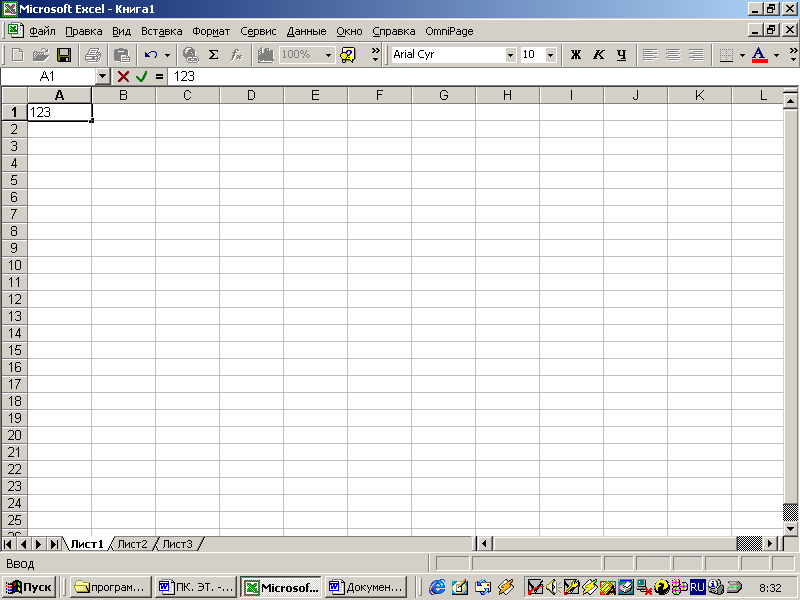Click the Name Box showing A1

point(48,77)
